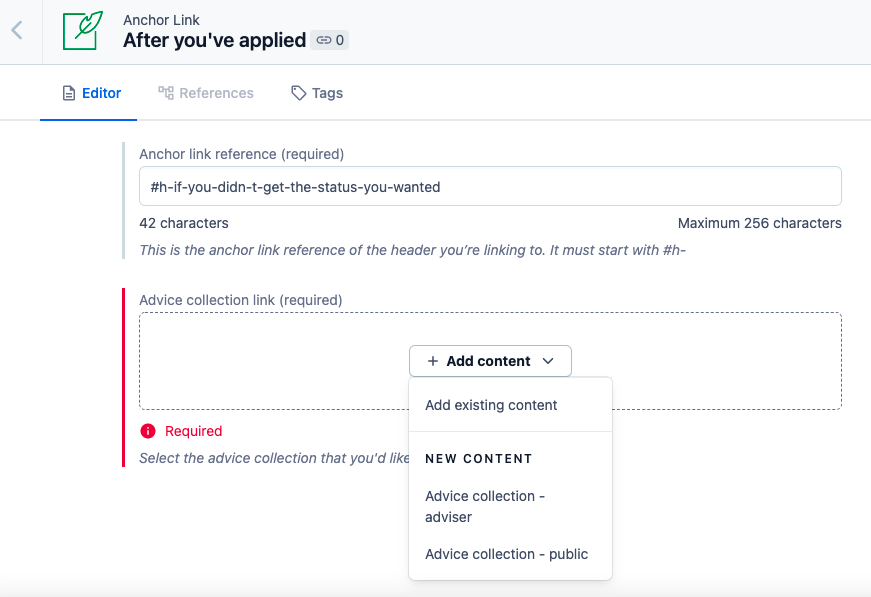Select Advice collection - public option
Screen dimensions: 871x597
point(506,554)
